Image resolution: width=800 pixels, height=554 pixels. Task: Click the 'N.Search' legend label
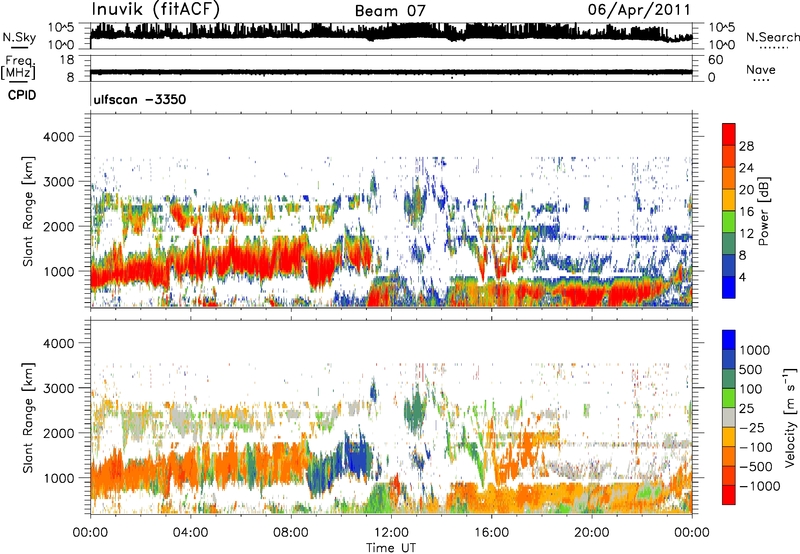(772, 37)
